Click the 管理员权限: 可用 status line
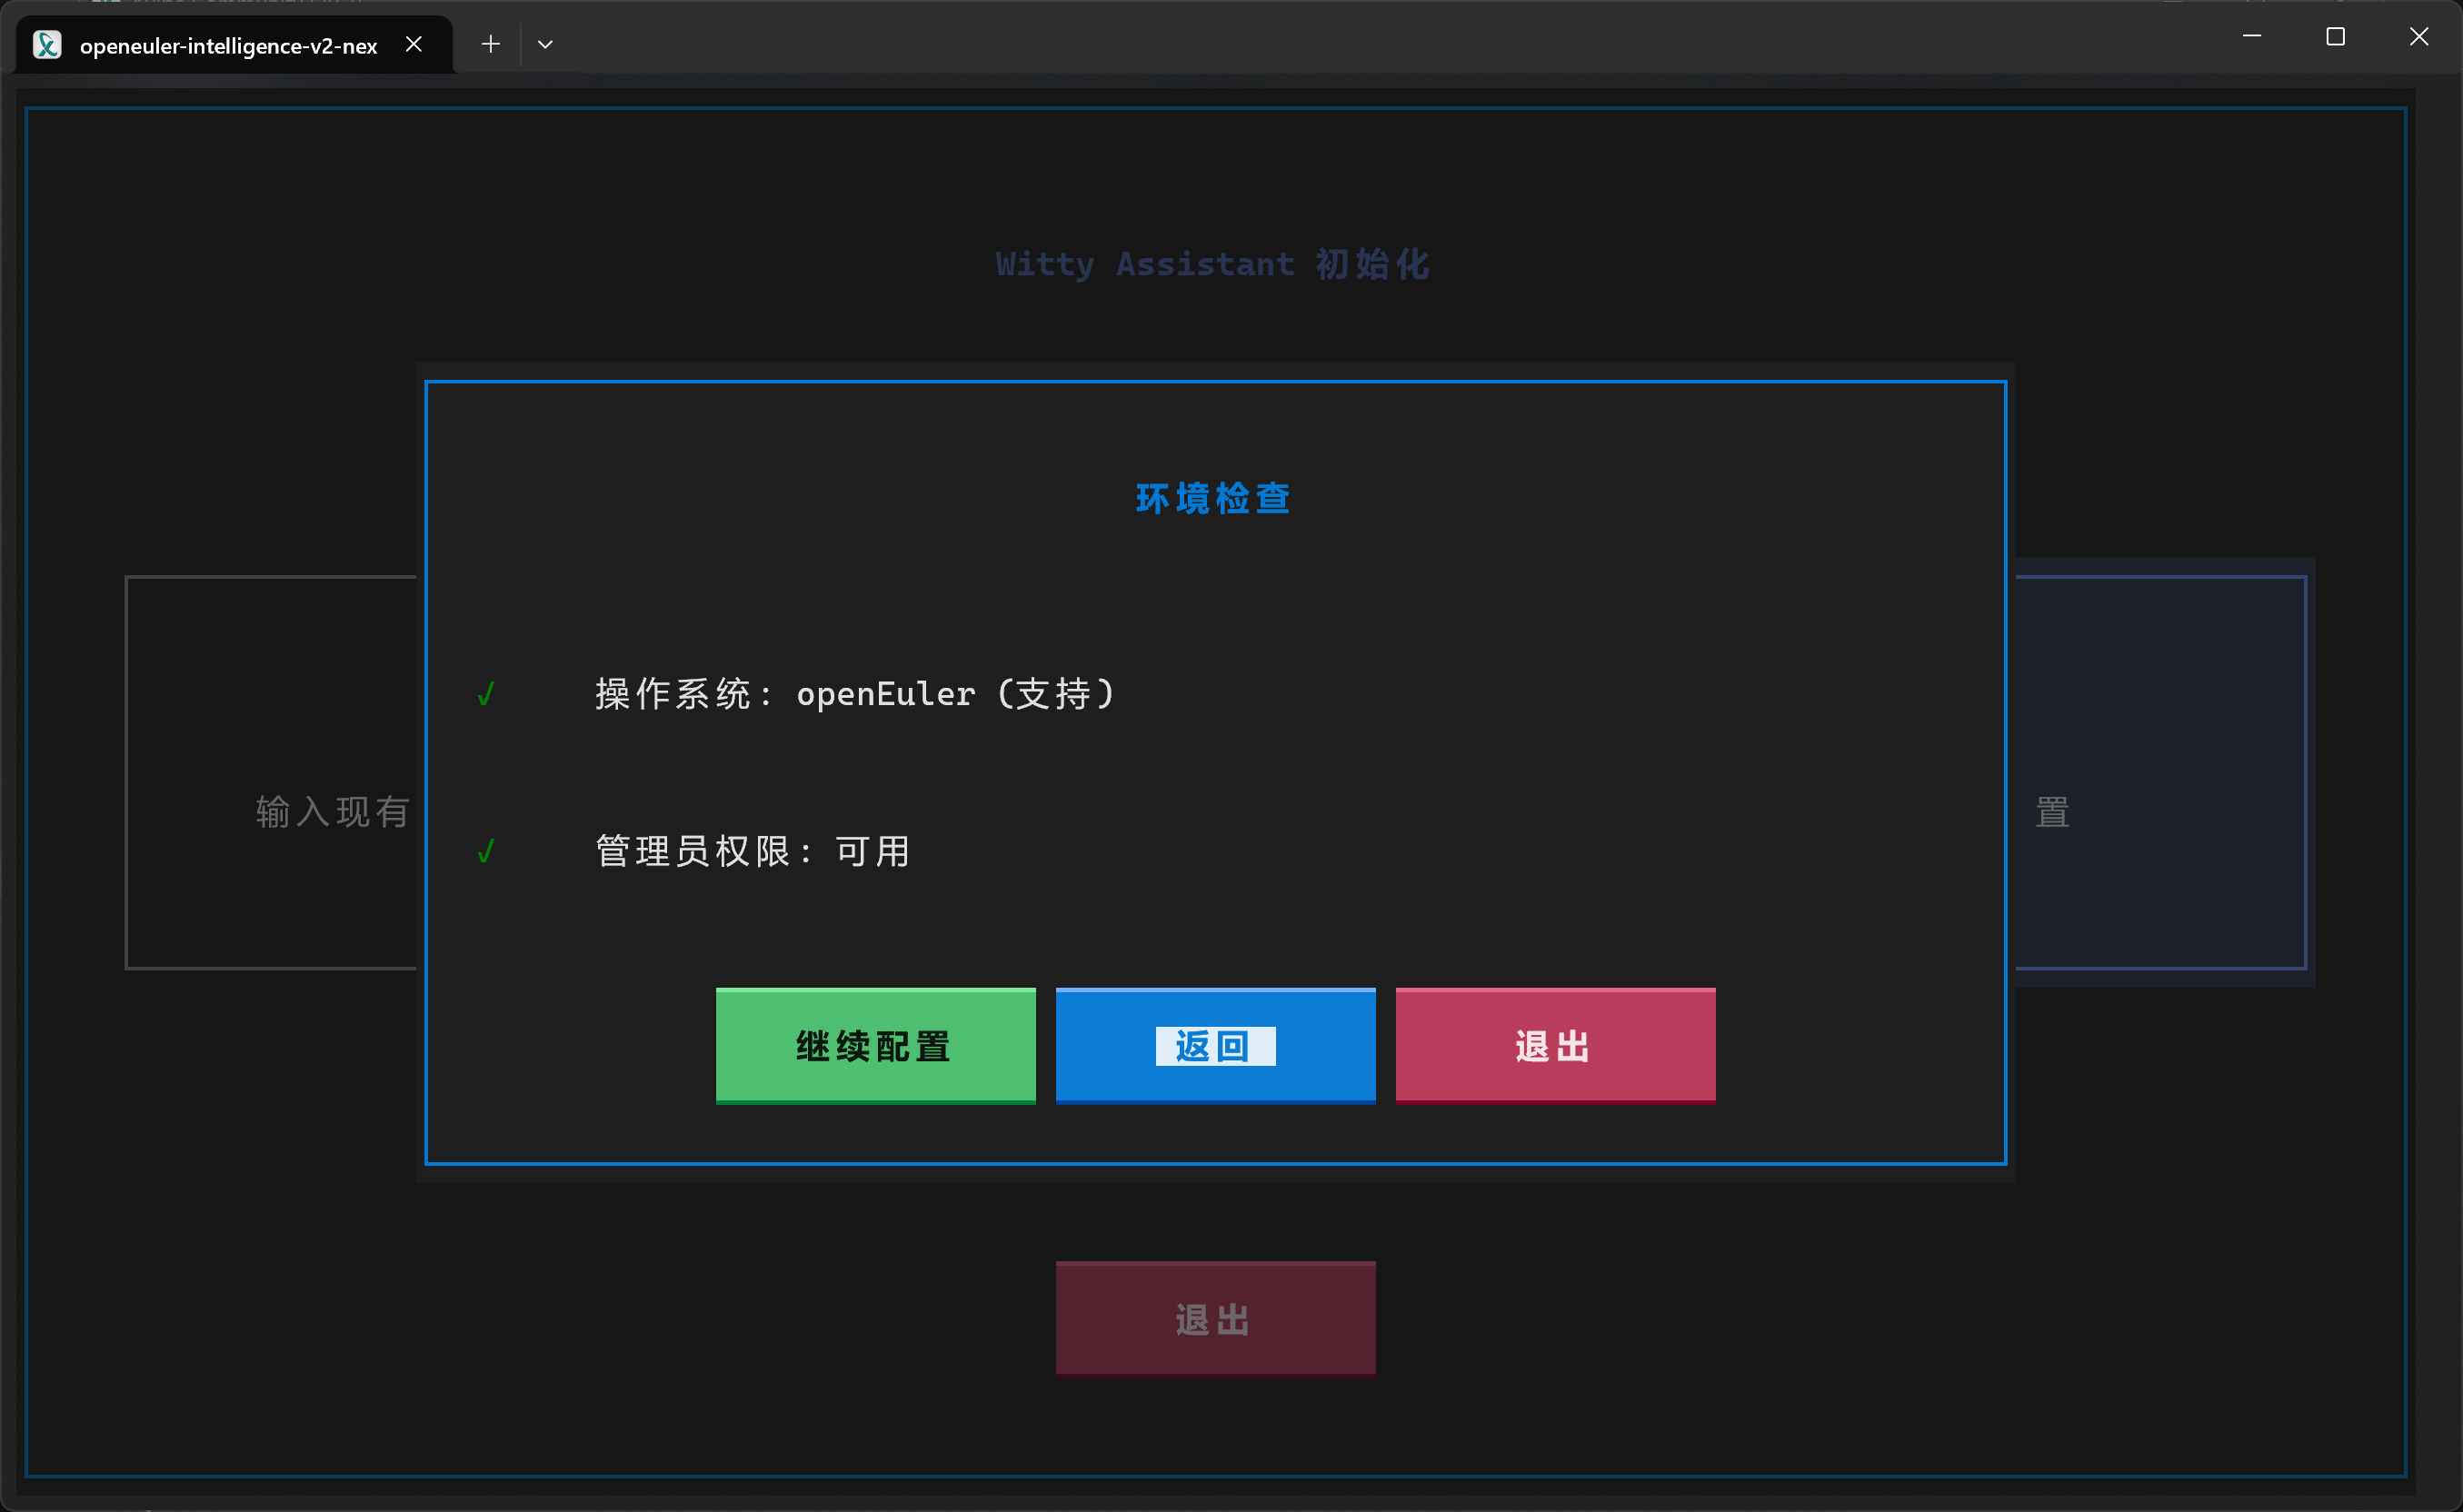This screenshot has width=2463, height=1512. [x=752, y=851]
